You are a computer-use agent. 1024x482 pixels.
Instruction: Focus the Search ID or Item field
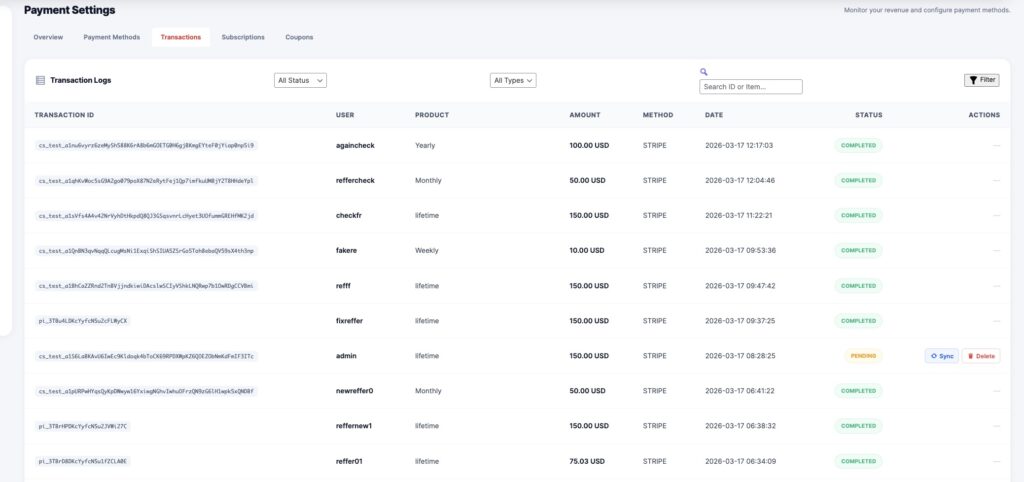pyautogui.click(x=750, y=87)
